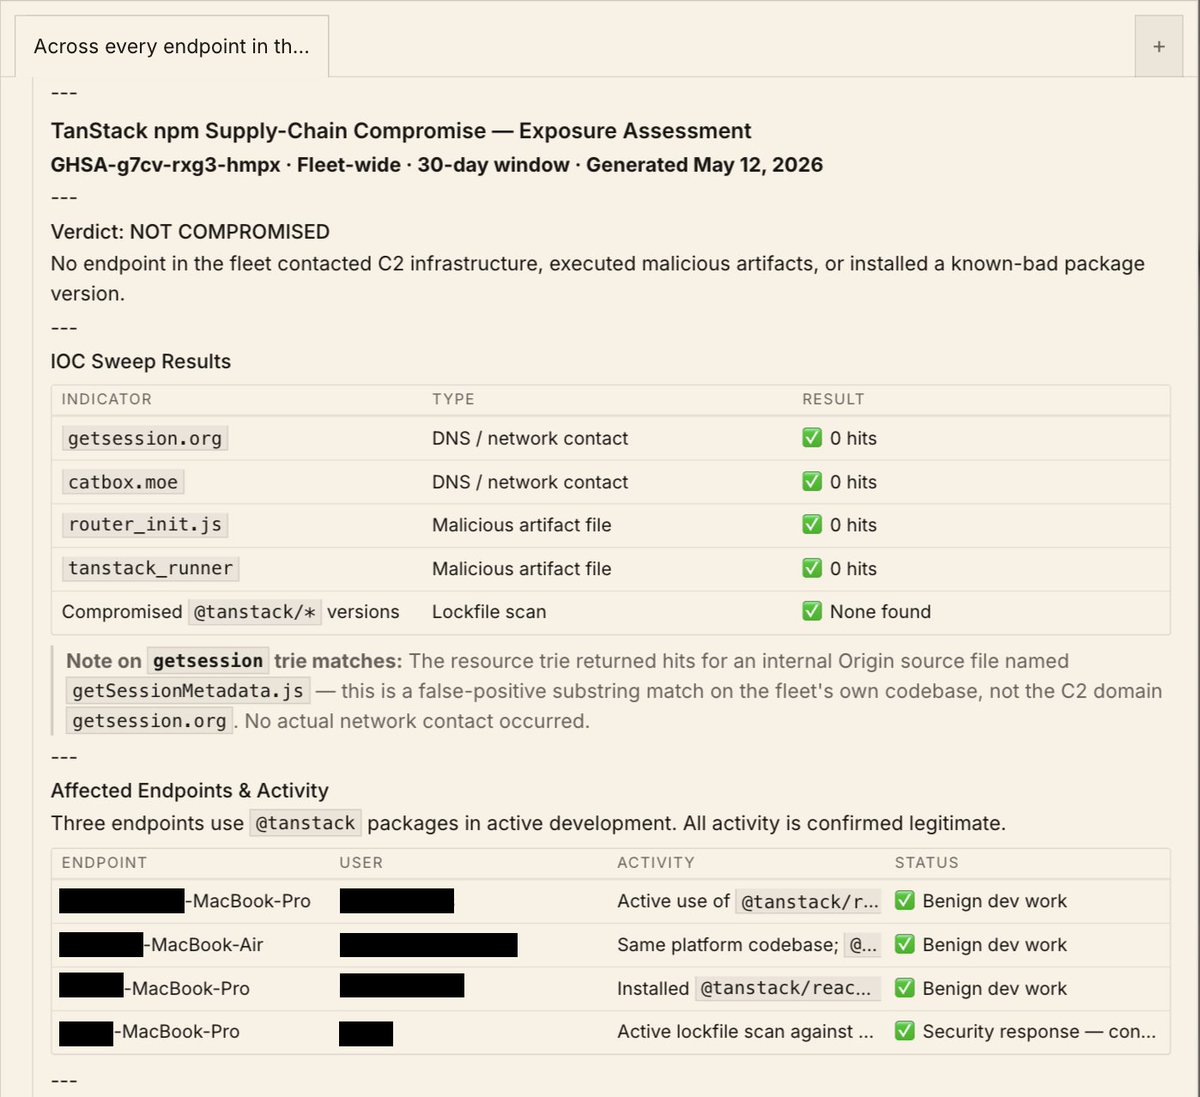This screenshot has height=1097, width=1200.
Task: Click the 'IOC Sweep Results' heading
Action: click(141, 362)
